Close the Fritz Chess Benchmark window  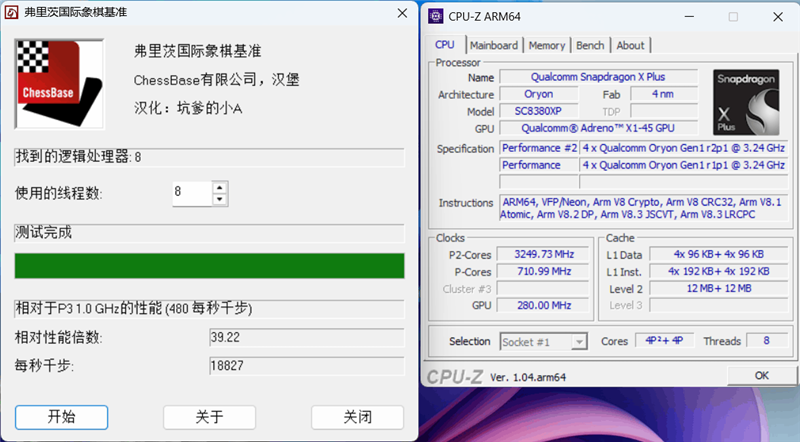click(402, 13)
